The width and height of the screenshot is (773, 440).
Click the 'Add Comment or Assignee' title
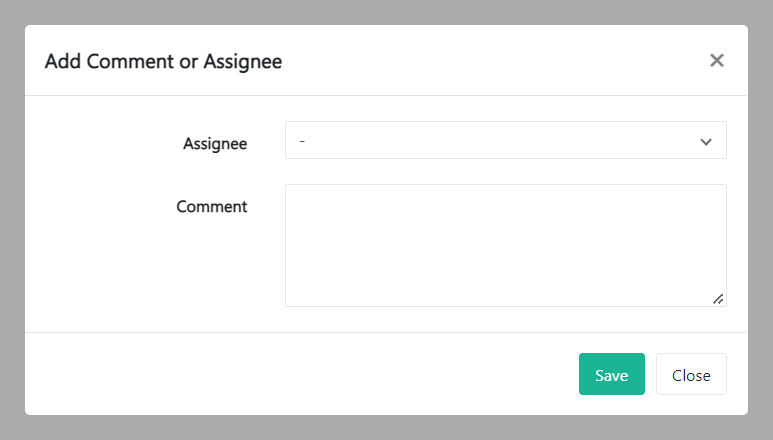click(x=163, y=61)
